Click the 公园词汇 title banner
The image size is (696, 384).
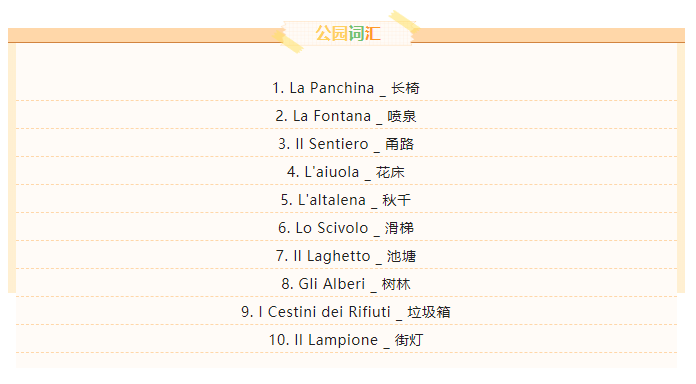tap(348, 33)
